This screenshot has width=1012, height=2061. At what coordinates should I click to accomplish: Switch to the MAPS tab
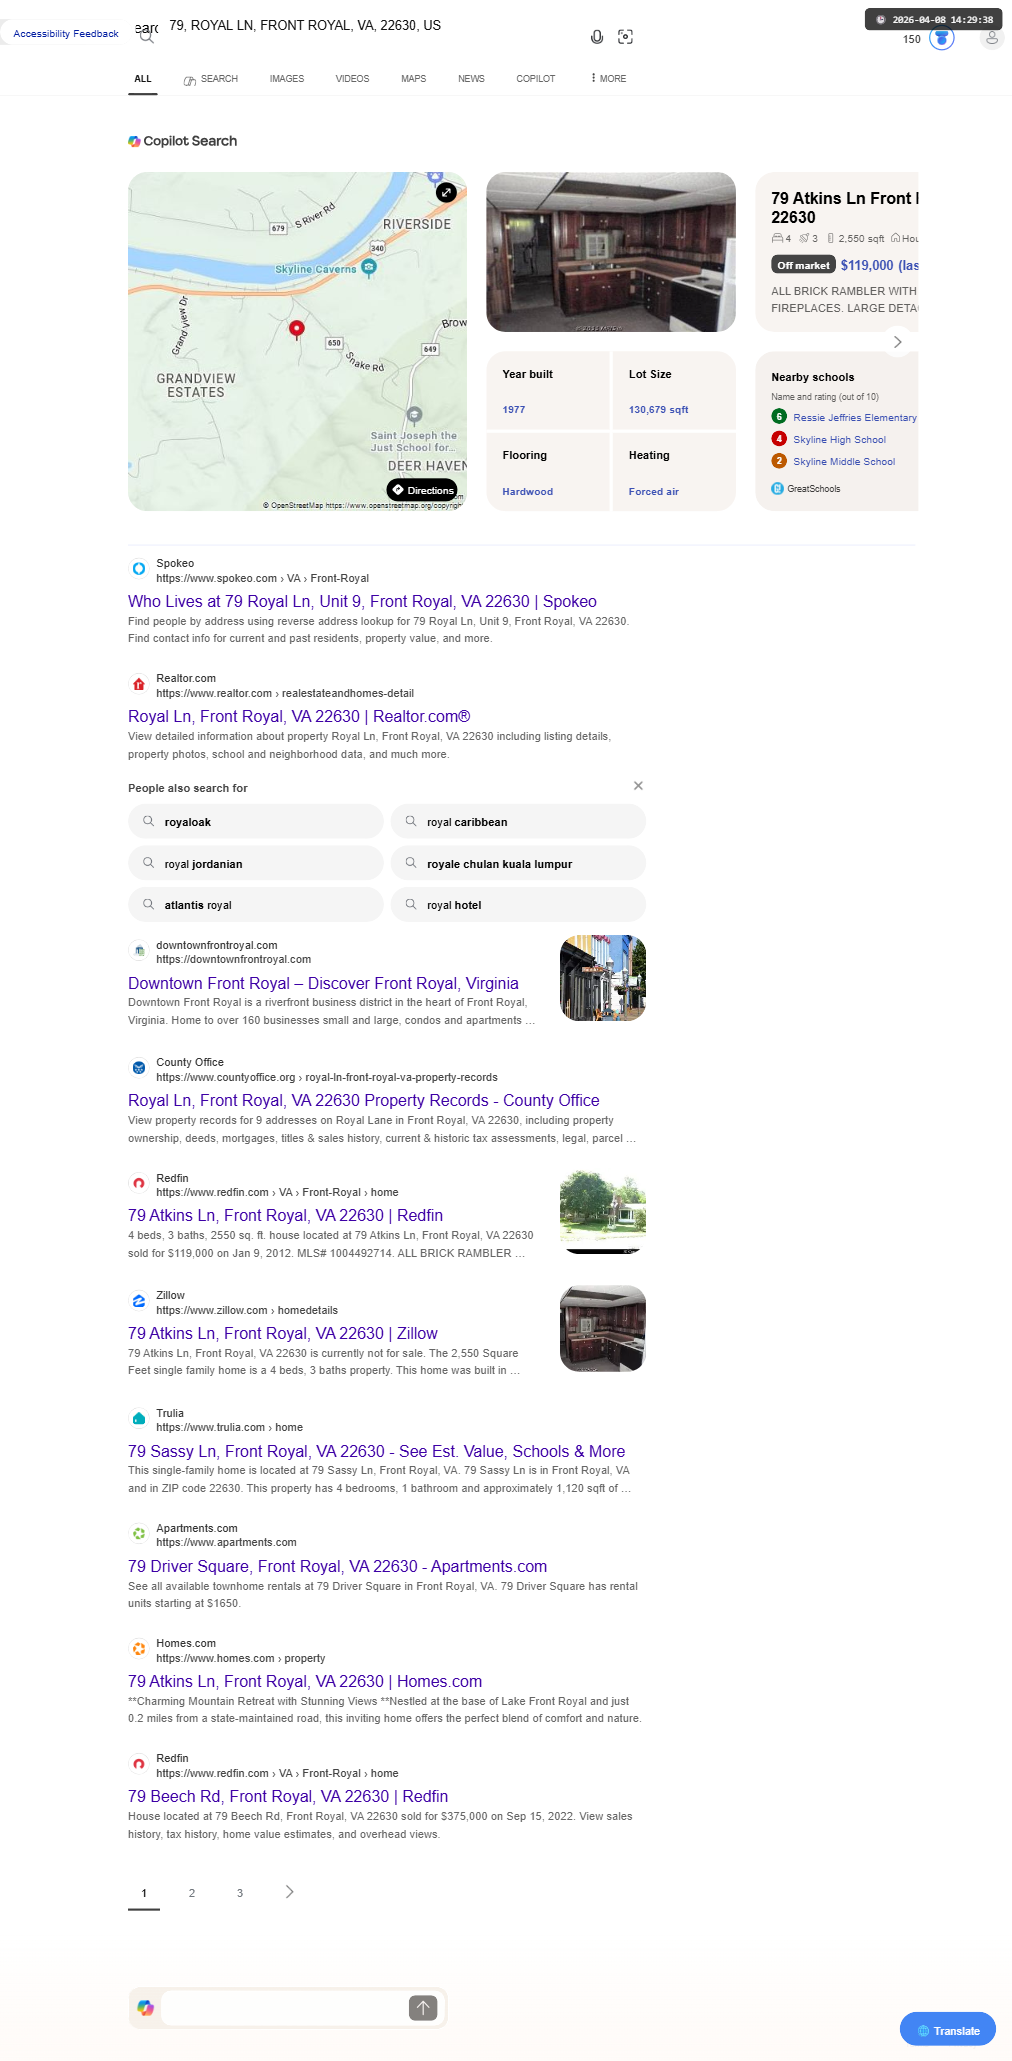click(x=414, y=78)
